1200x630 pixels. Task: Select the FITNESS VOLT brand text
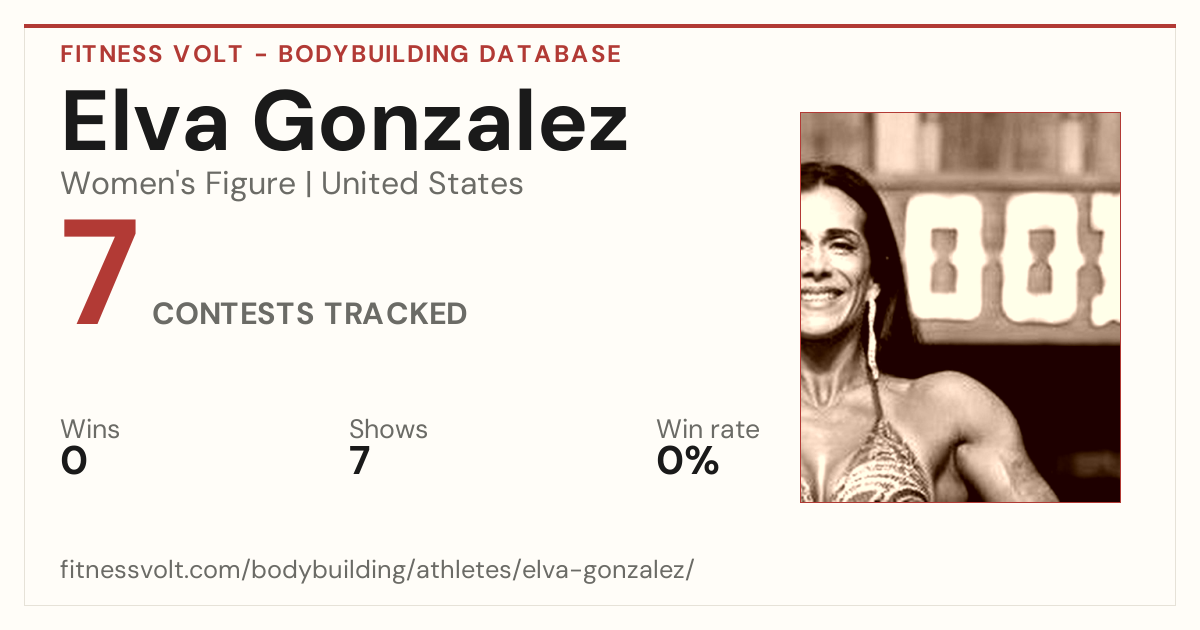(152, 54)
